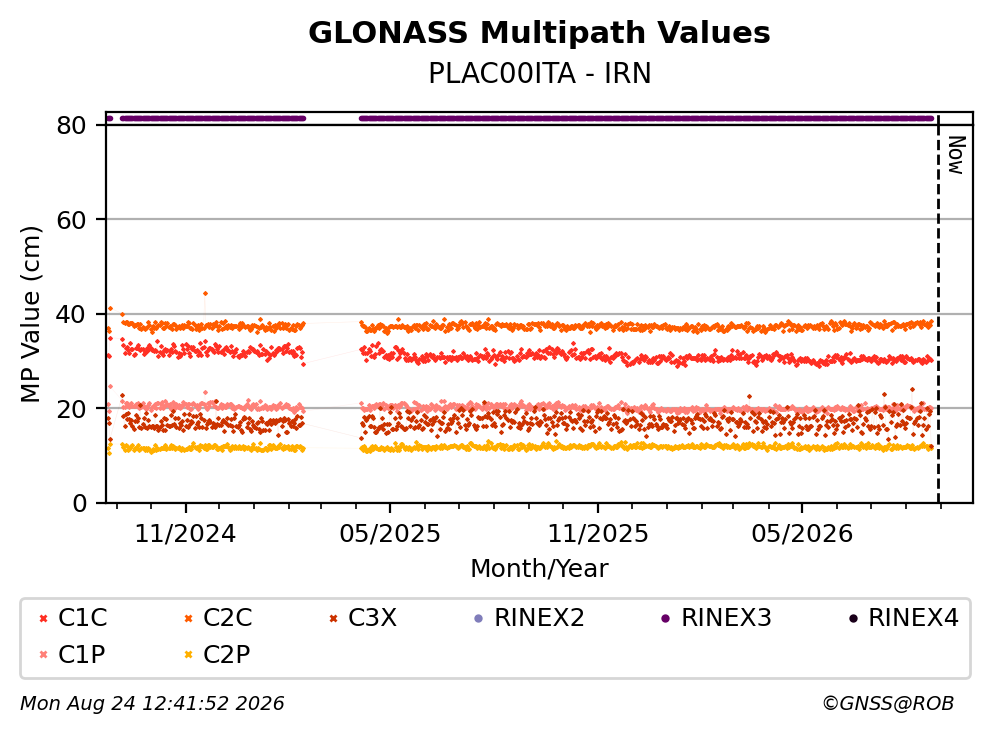Click the ©GNSS@ROB copyright text
Image resolution: width=993 pixels, height=734 pixels.
888,704
